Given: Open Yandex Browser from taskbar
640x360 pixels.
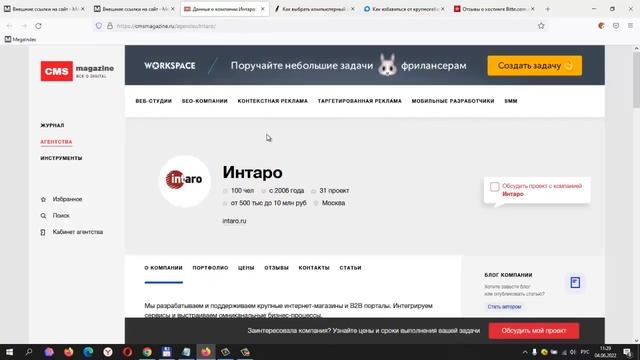Looking at the screenshot, I should point(108,352).
